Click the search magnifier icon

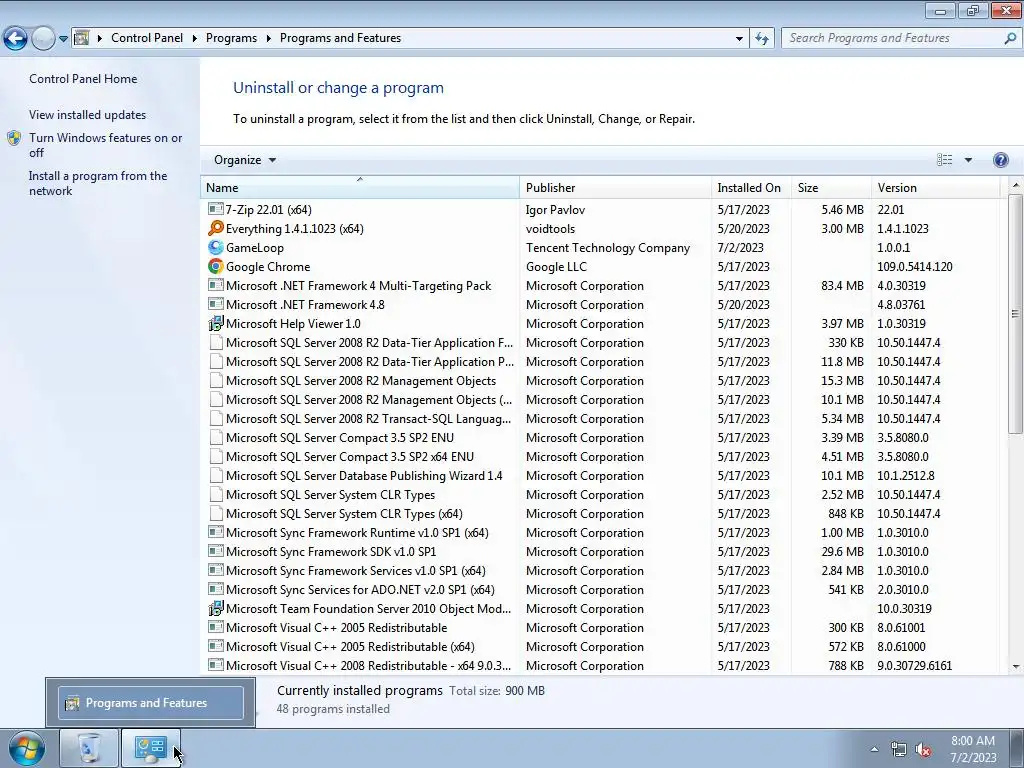1010,38
